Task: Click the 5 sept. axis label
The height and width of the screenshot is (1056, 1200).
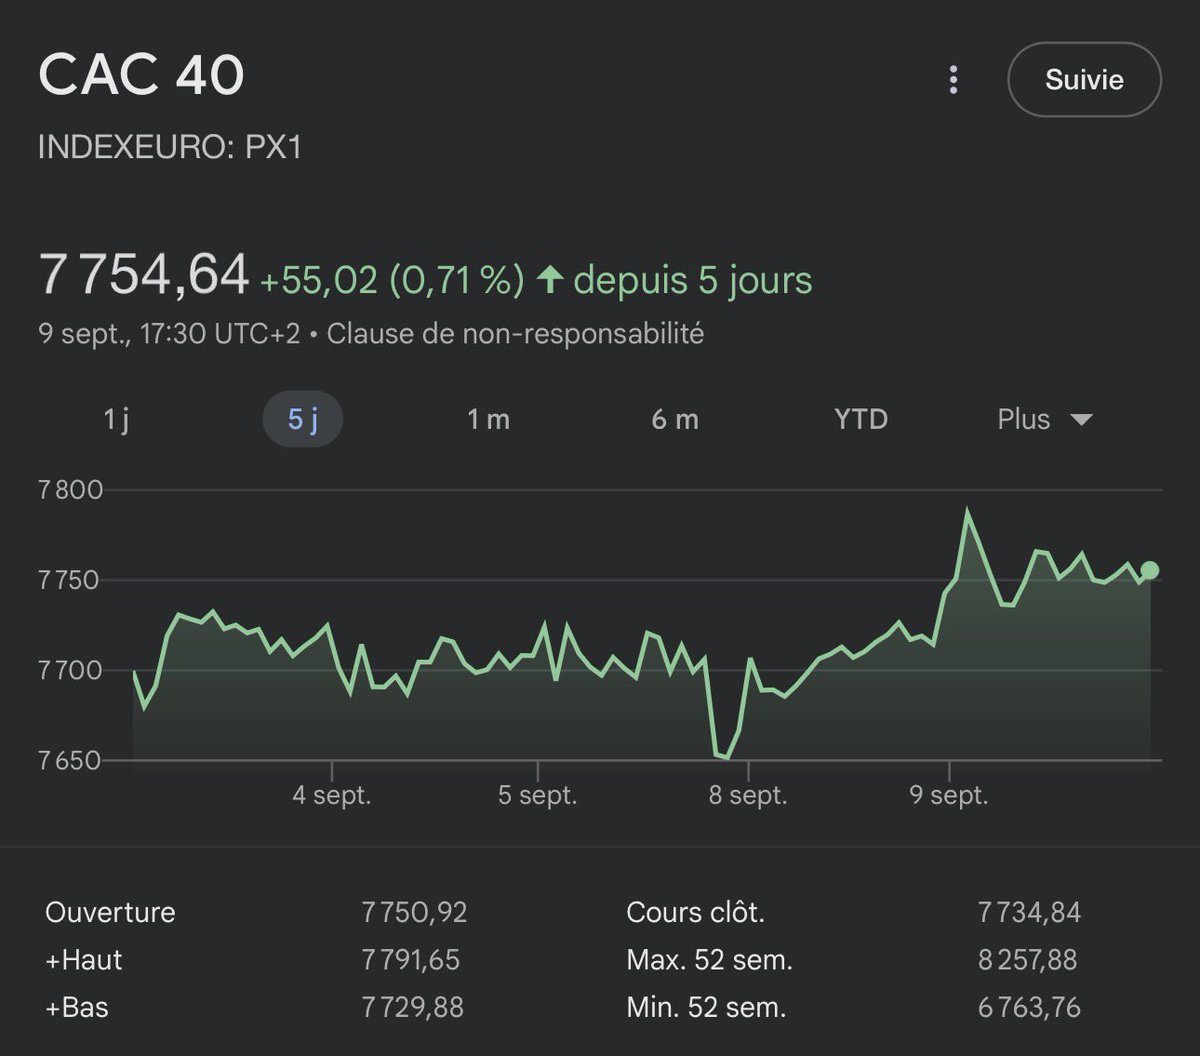Action: click(x=538, y=796)
